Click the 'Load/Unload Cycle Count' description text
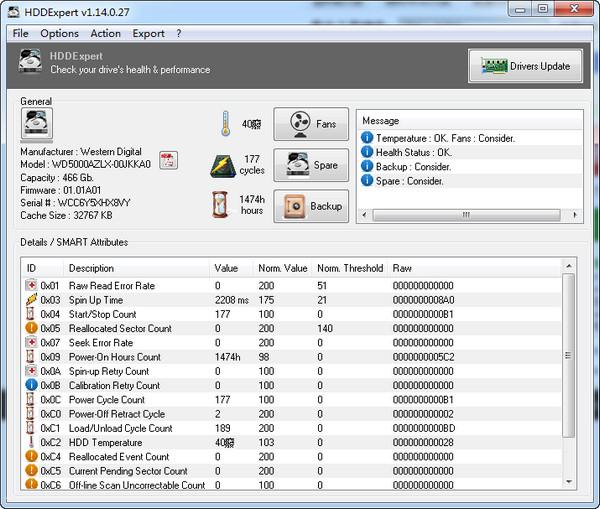The height and width of the screenshot is (509, 600). [121, 428]
